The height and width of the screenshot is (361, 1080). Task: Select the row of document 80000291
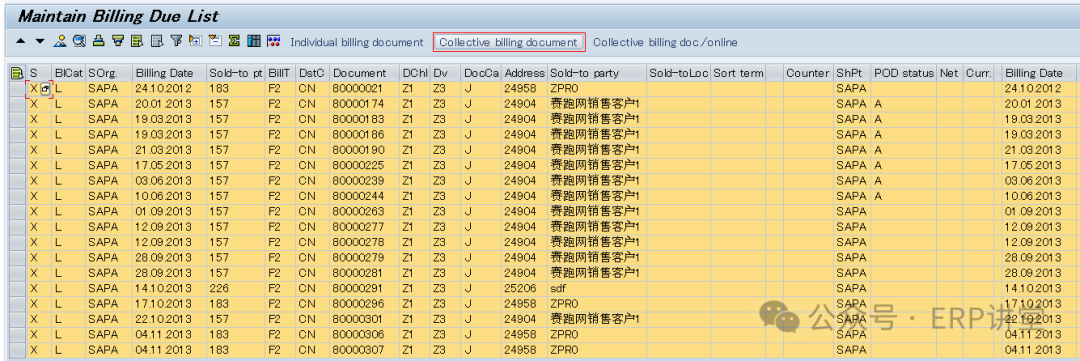click(x=17, y=289)
